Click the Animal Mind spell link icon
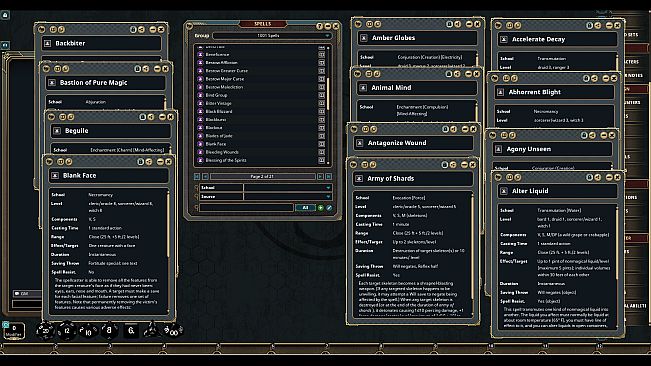651x366 pixels. (x=363, y=88)
